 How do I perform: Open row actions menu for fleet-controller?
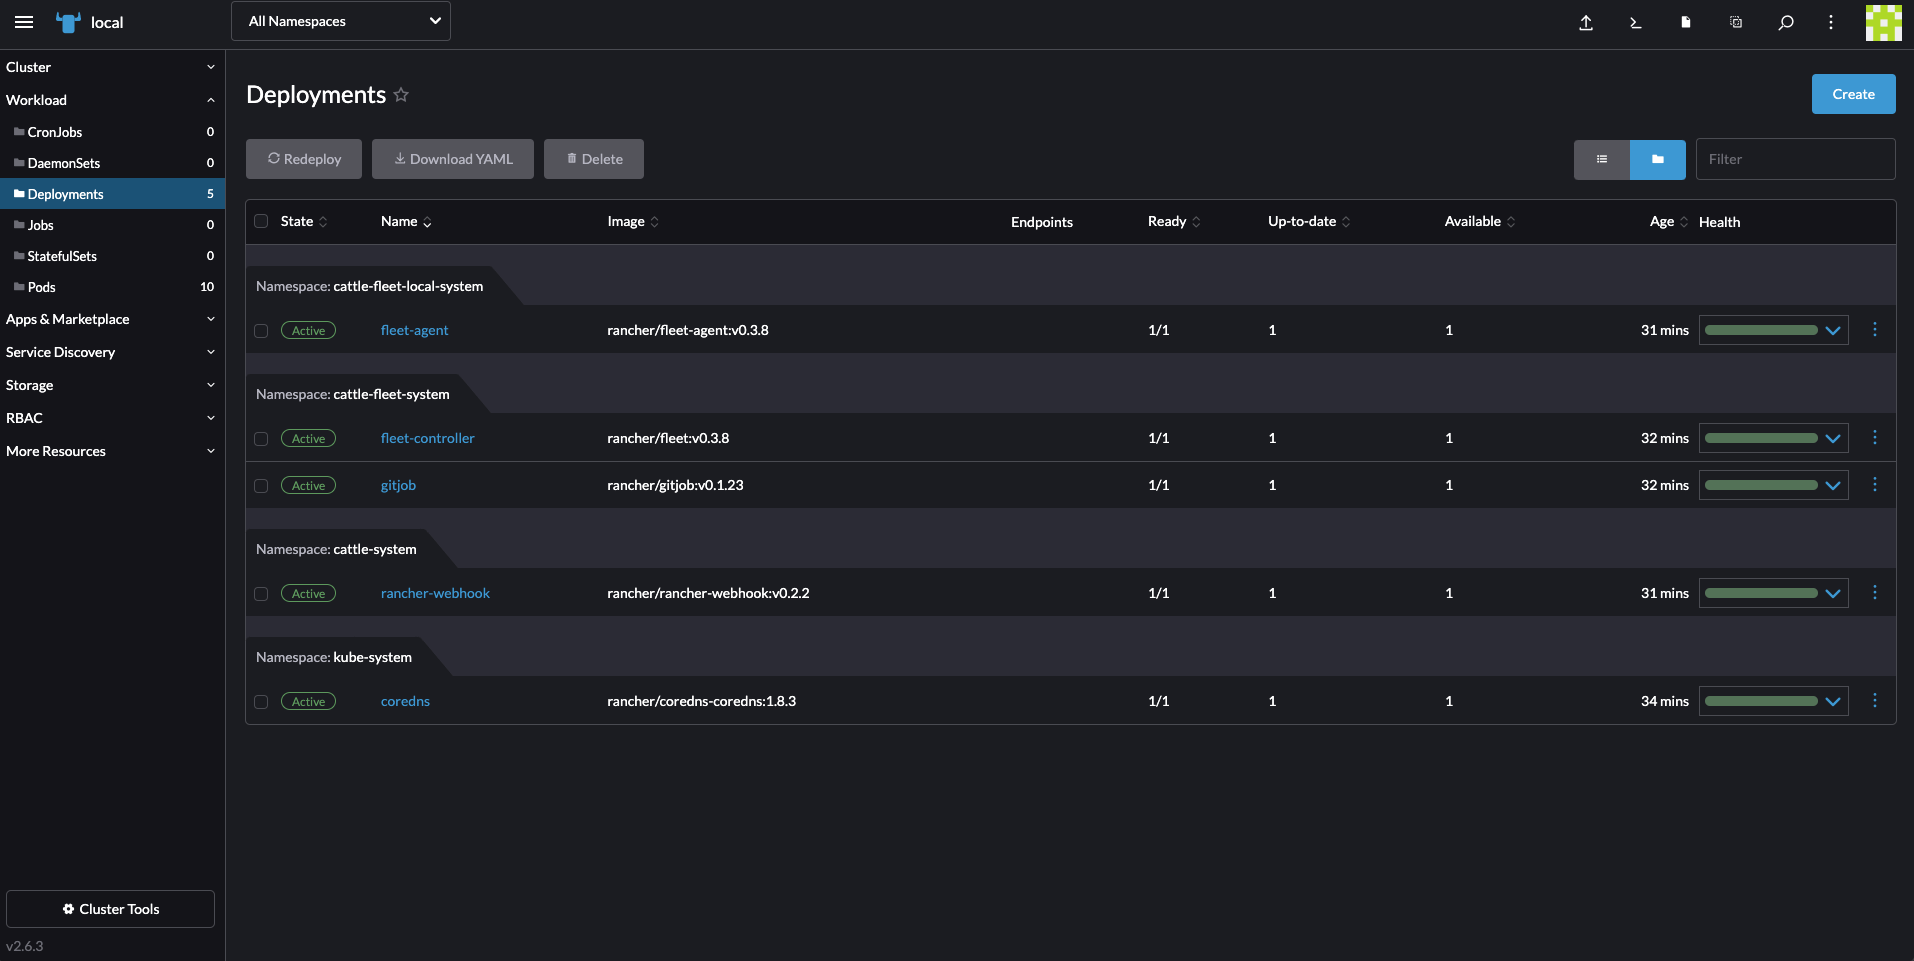pyautogui.click(x=1875, y=438)
